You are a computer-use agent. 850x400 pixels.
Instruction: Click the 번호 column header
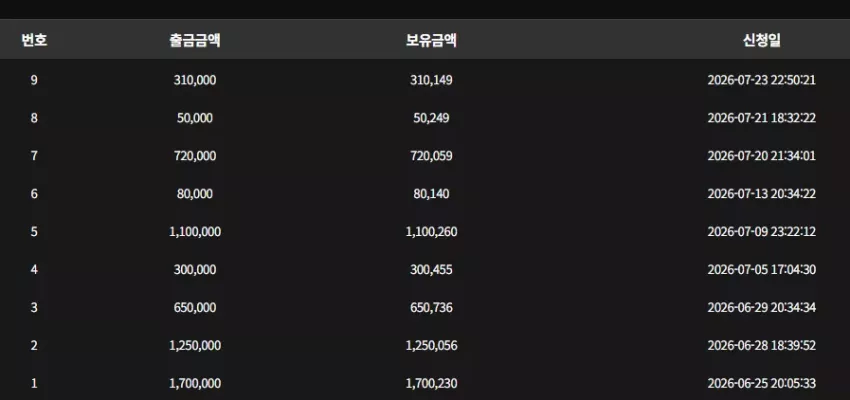click(34, 40)
